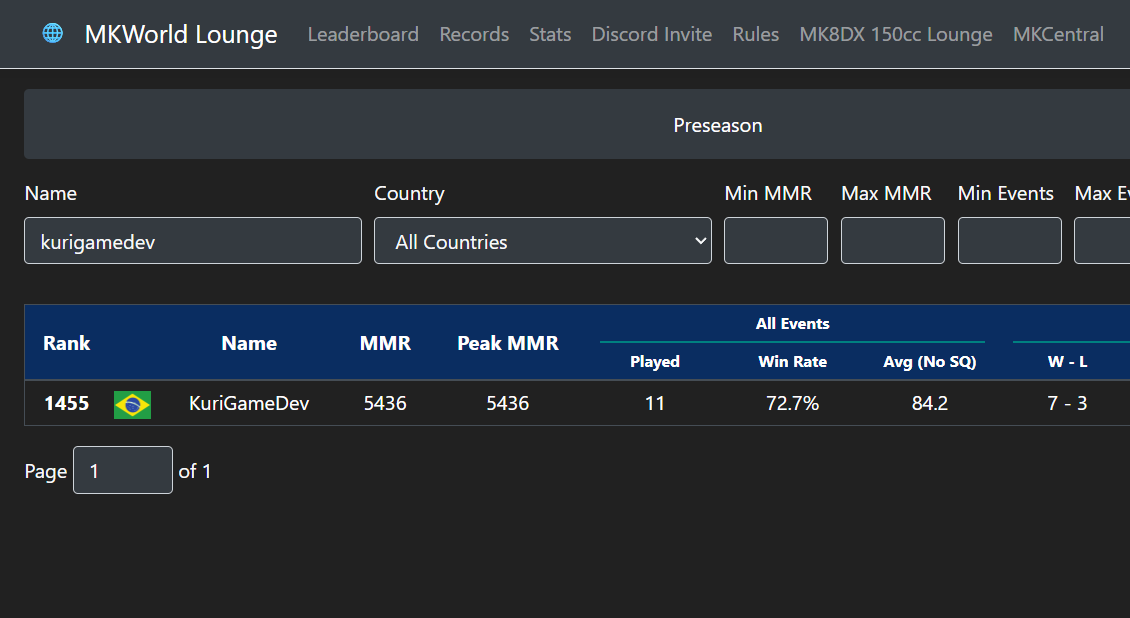Click the Max MMR label
This screenshot has height=618, width=1130.
tap(886, 193)
